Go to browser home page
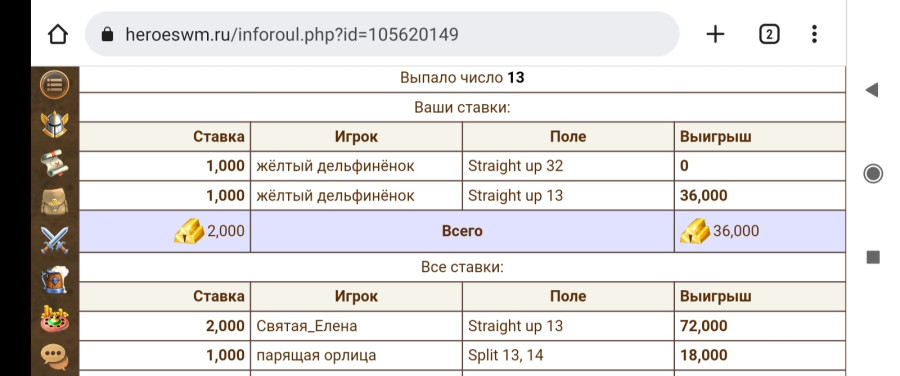Image resolution: width=900 pixels, height=376 pixels. click(58, 34)
